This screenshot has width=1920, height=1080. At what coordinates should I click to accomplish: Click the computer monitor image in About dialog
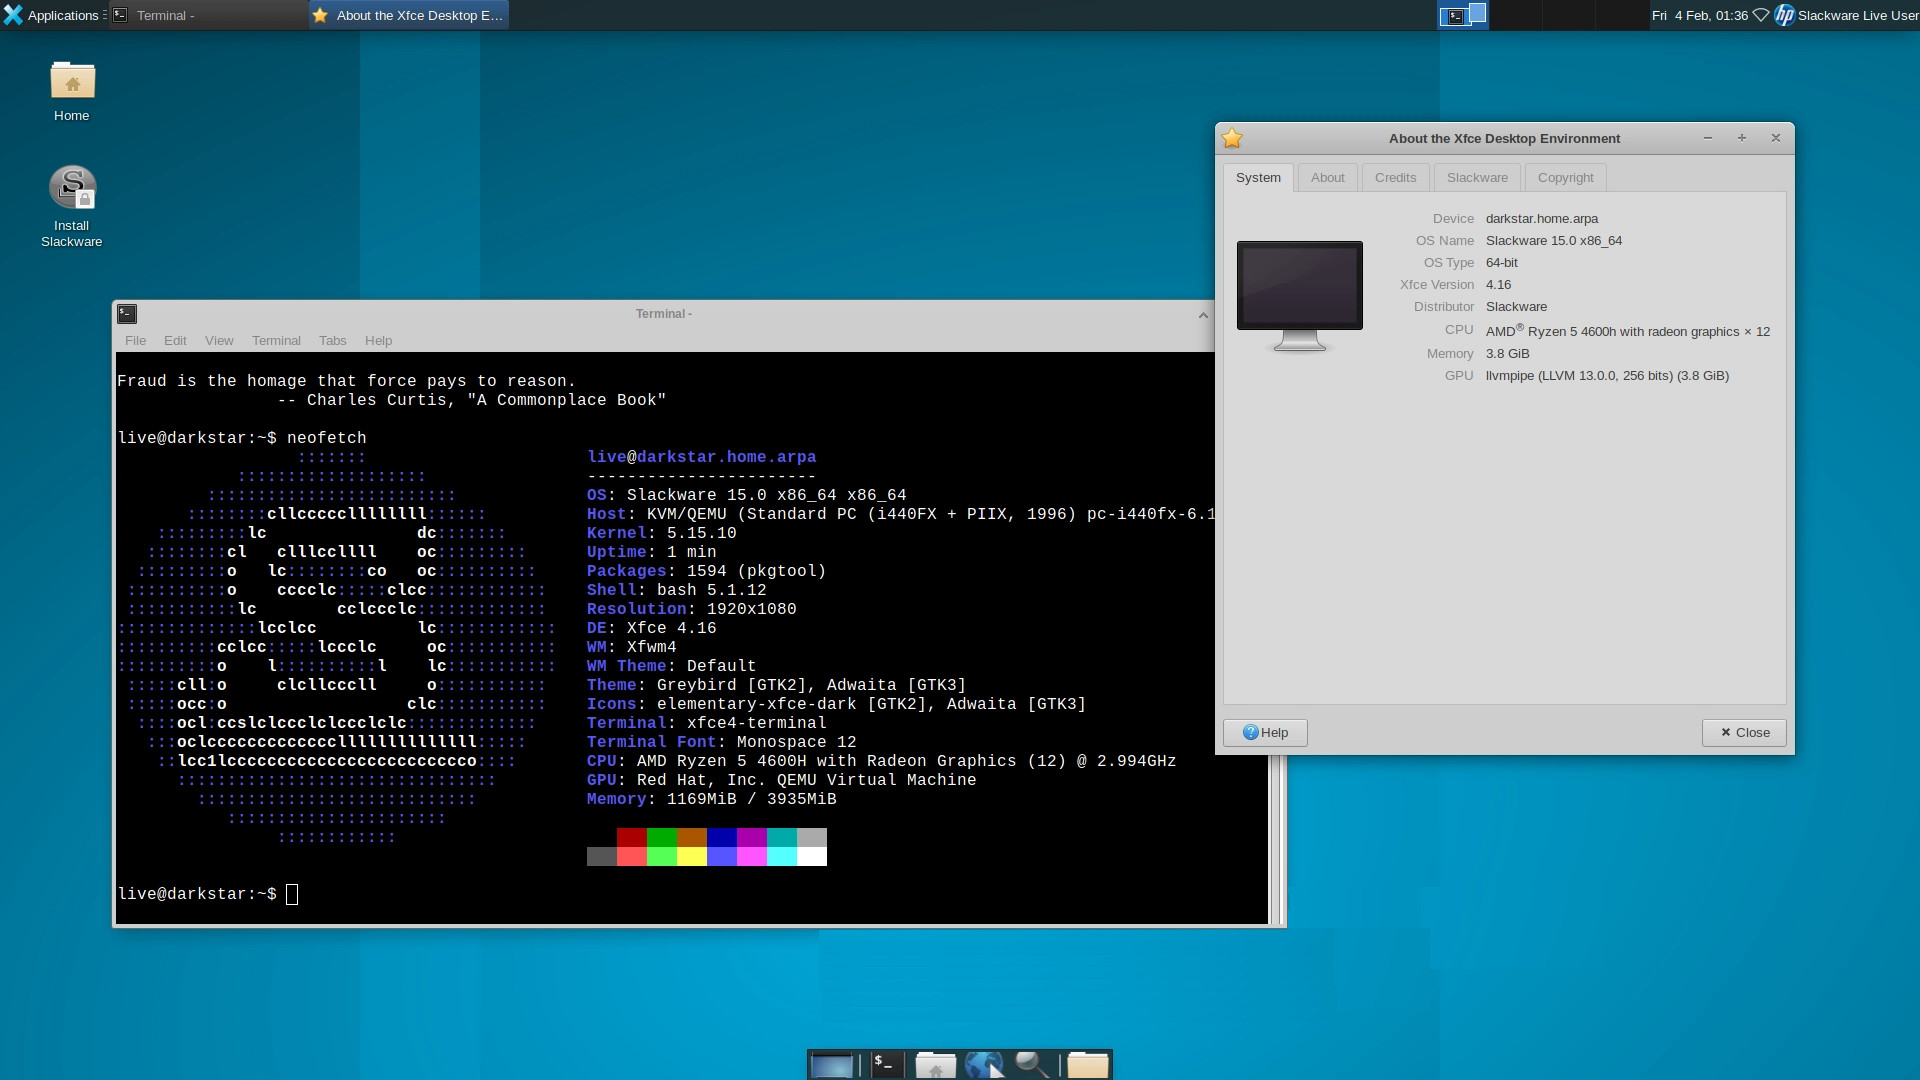1299,296
